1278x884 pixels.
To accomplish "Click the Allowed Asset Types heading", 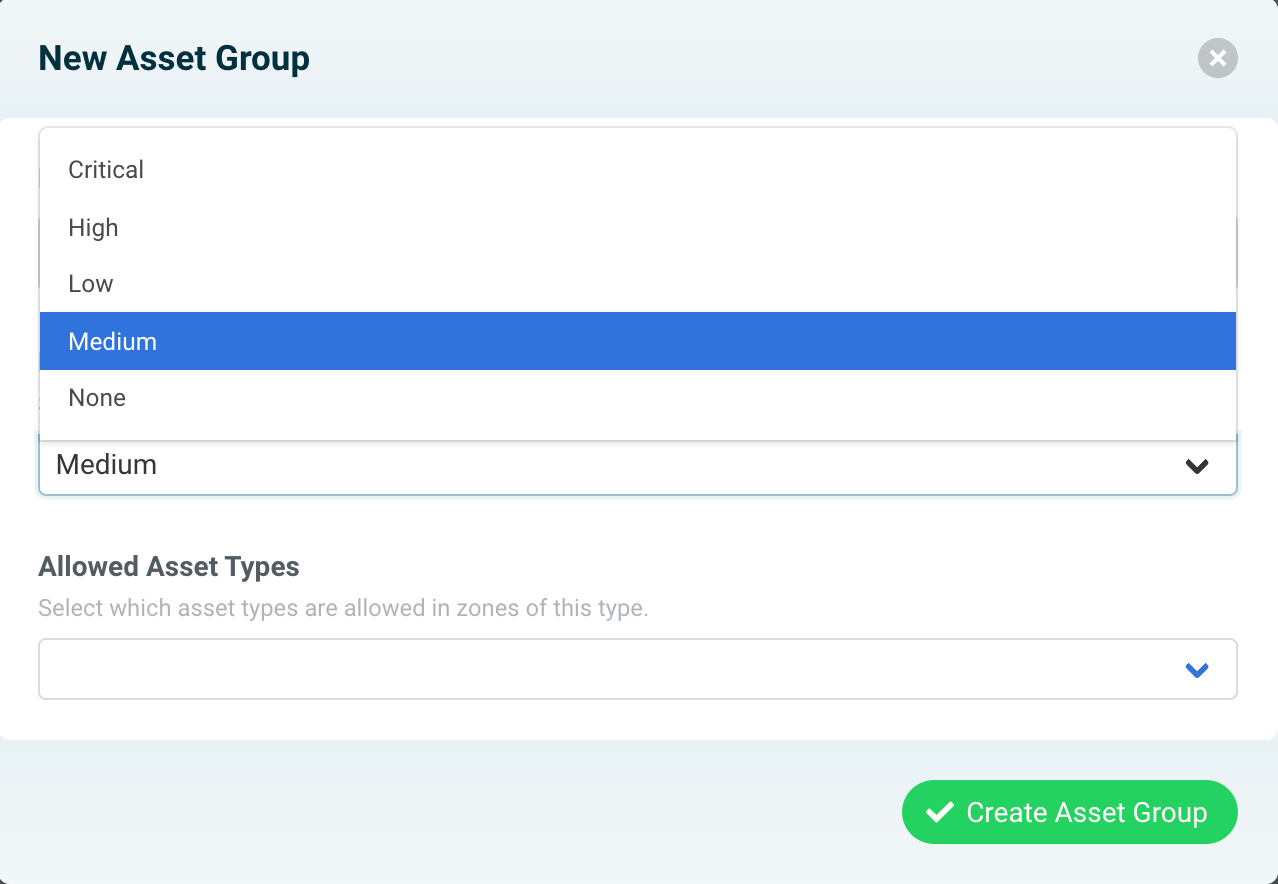I will 169,566.
